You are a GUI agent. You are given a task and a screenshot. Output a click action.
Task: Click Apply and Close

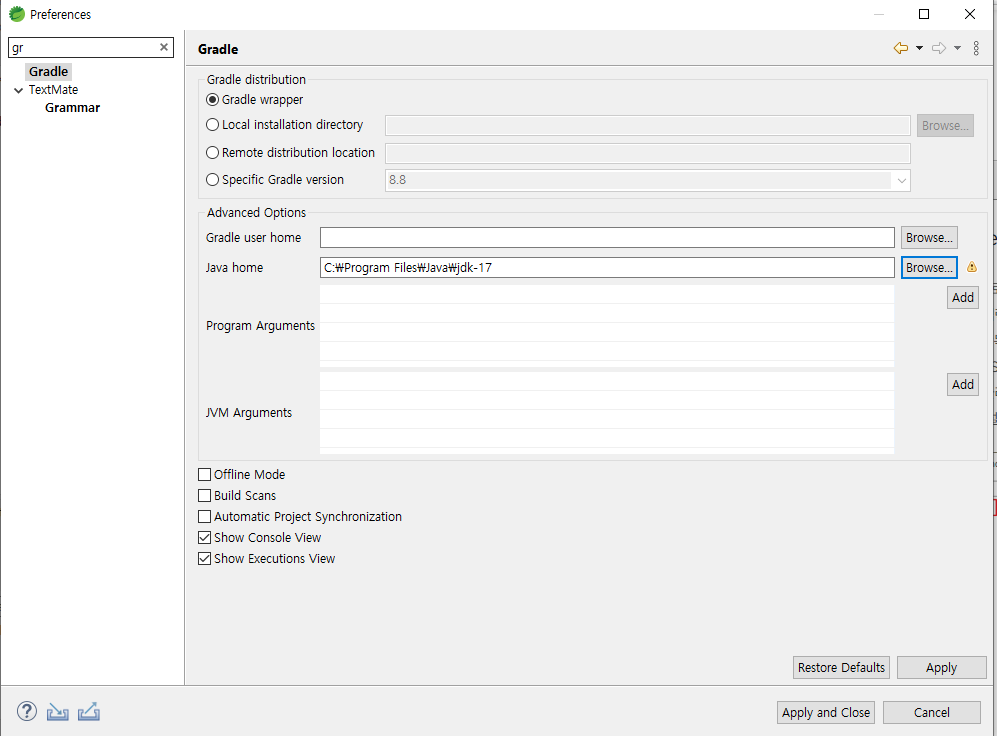[x=826, y=712]
